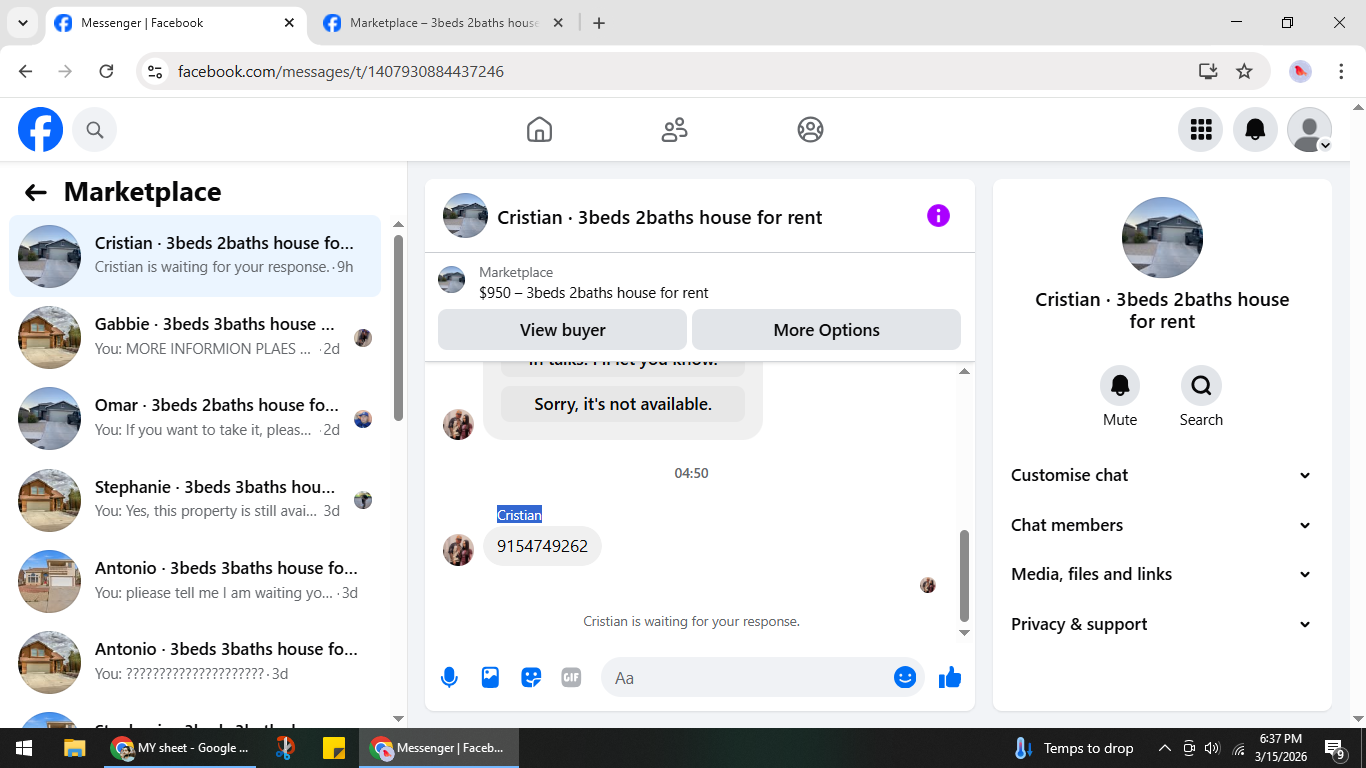Open Sticky Notes from taskbar

pyautogui.click(x=333, y=748)
